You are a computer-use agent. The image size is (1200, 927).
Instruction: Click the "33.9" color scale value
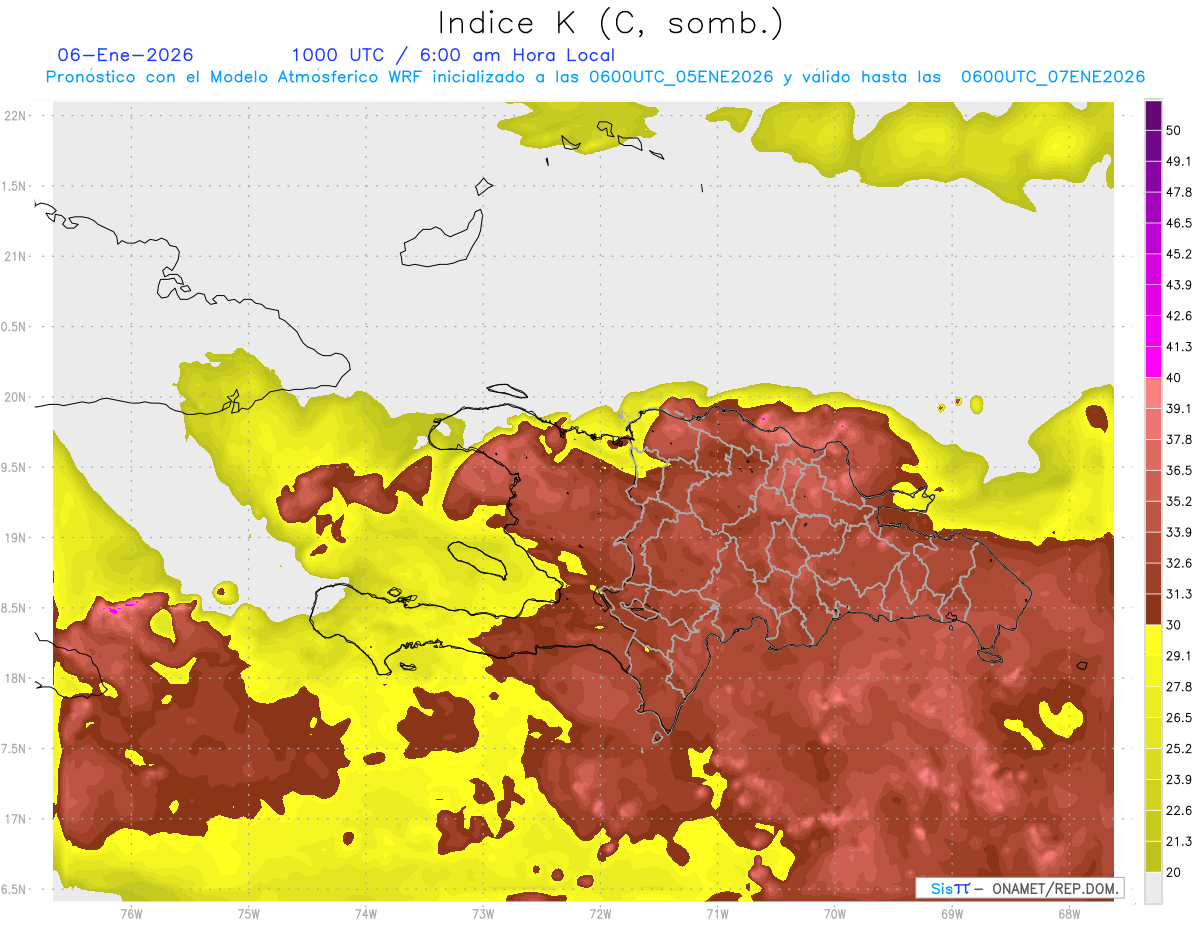point(1179,532)
